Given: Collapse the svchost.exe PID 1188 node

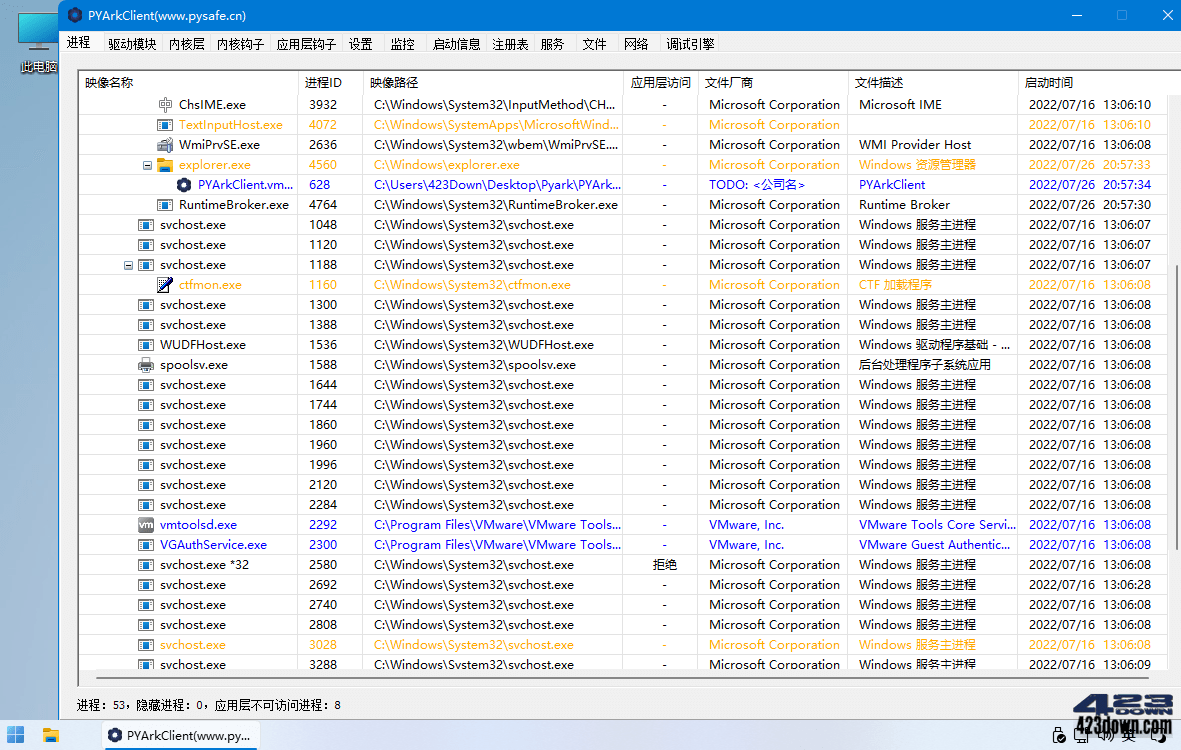Looking at the screenshot, I should pos(128,264).
